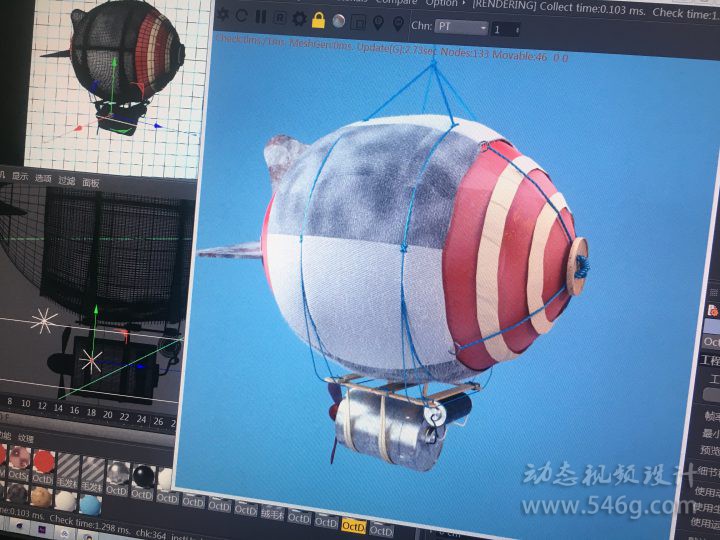Open the 过滤 filter viewport menu

click(66, 181)
